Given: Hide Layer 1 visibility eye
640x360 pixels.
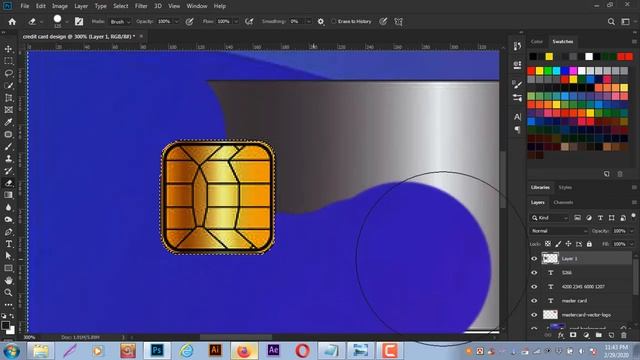Looking at the screenshot, I should 534,258.
